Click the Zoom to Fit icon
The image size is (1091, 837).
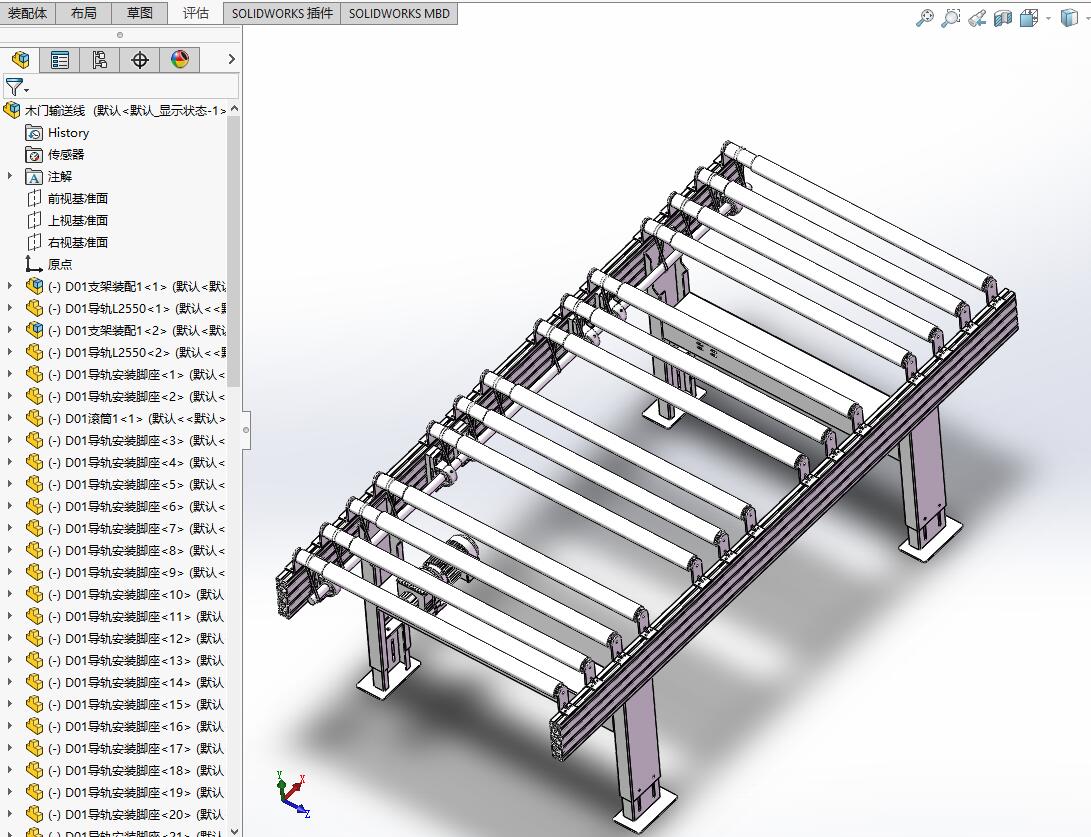925,18
